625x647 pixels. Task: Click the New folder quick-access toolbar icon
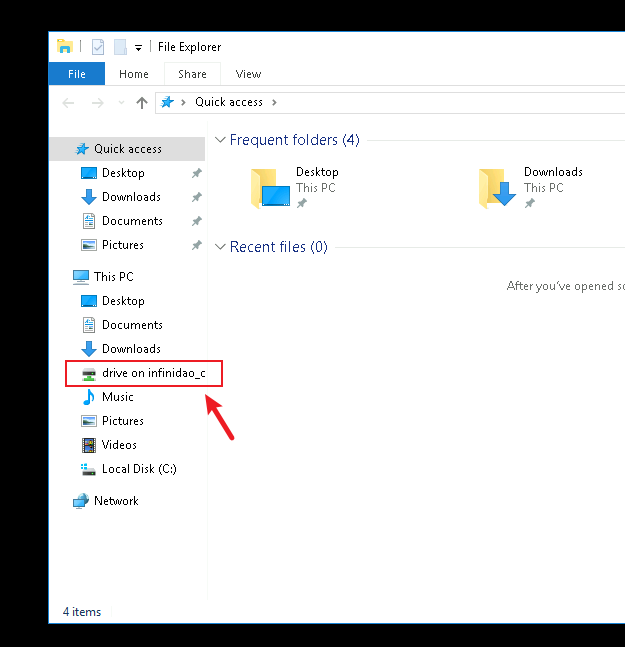[120, 47]
